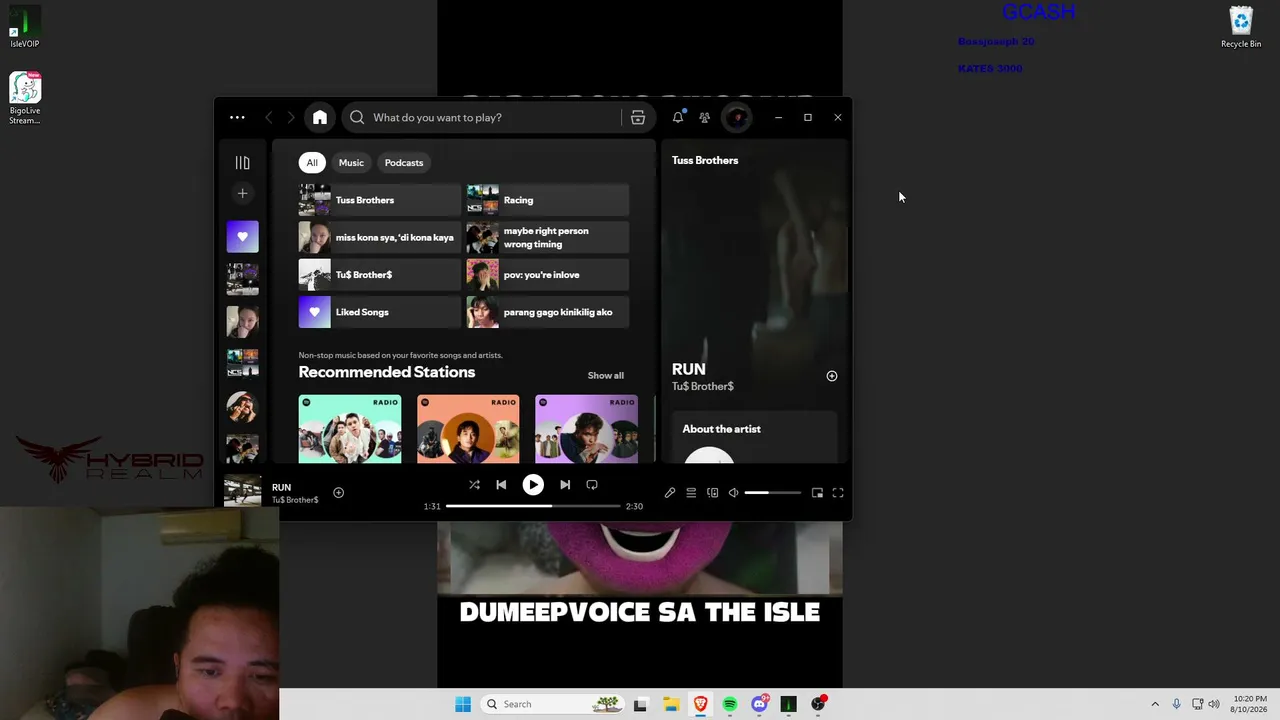Open the Brave browser taskbar icon

coord(700,704)
